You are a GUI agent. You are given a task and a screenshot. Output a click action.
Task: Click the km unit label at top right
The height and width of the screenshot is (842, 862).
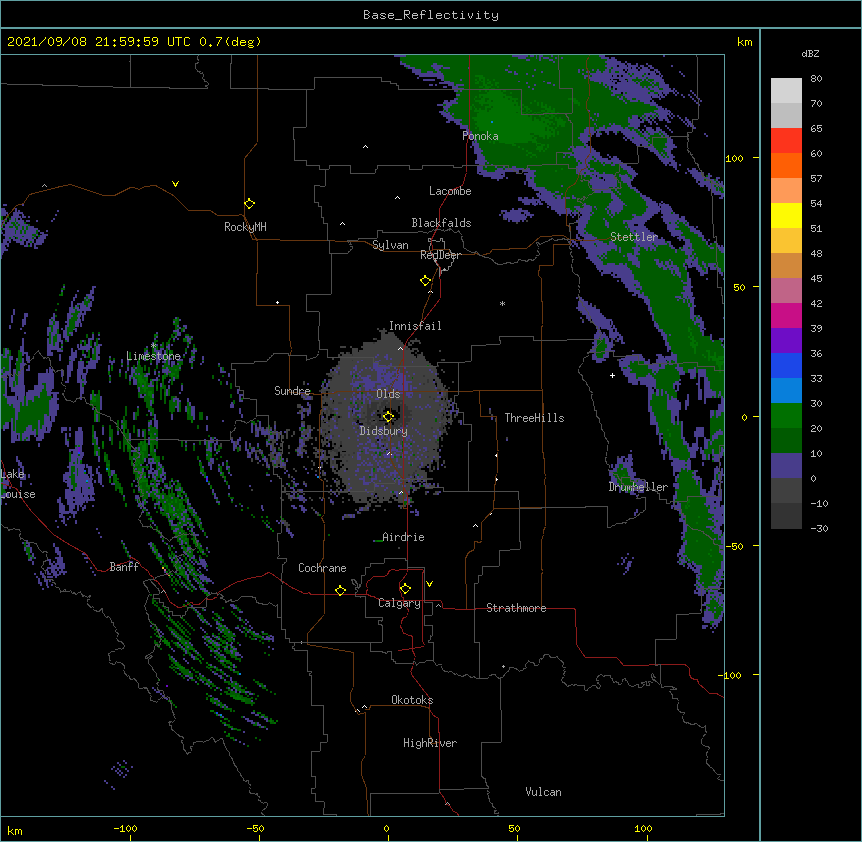(x=744, y=42)
